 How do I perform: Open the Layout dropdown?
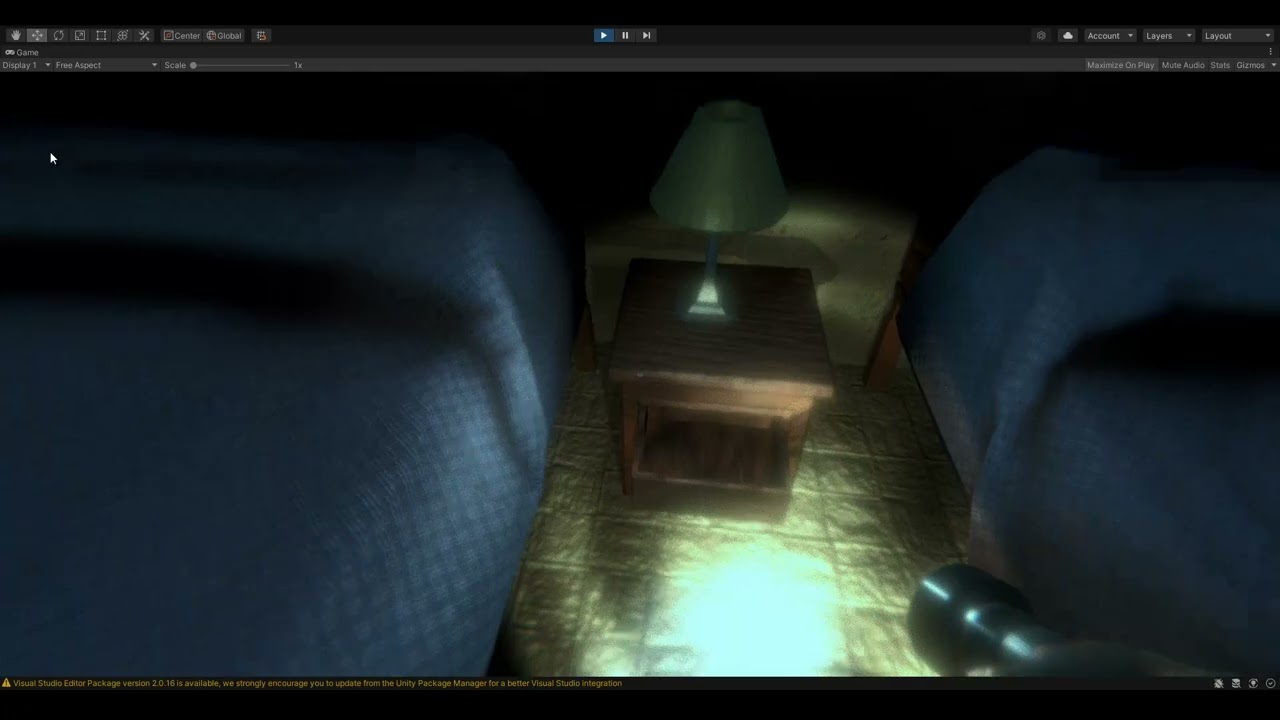coord(1237,36)
